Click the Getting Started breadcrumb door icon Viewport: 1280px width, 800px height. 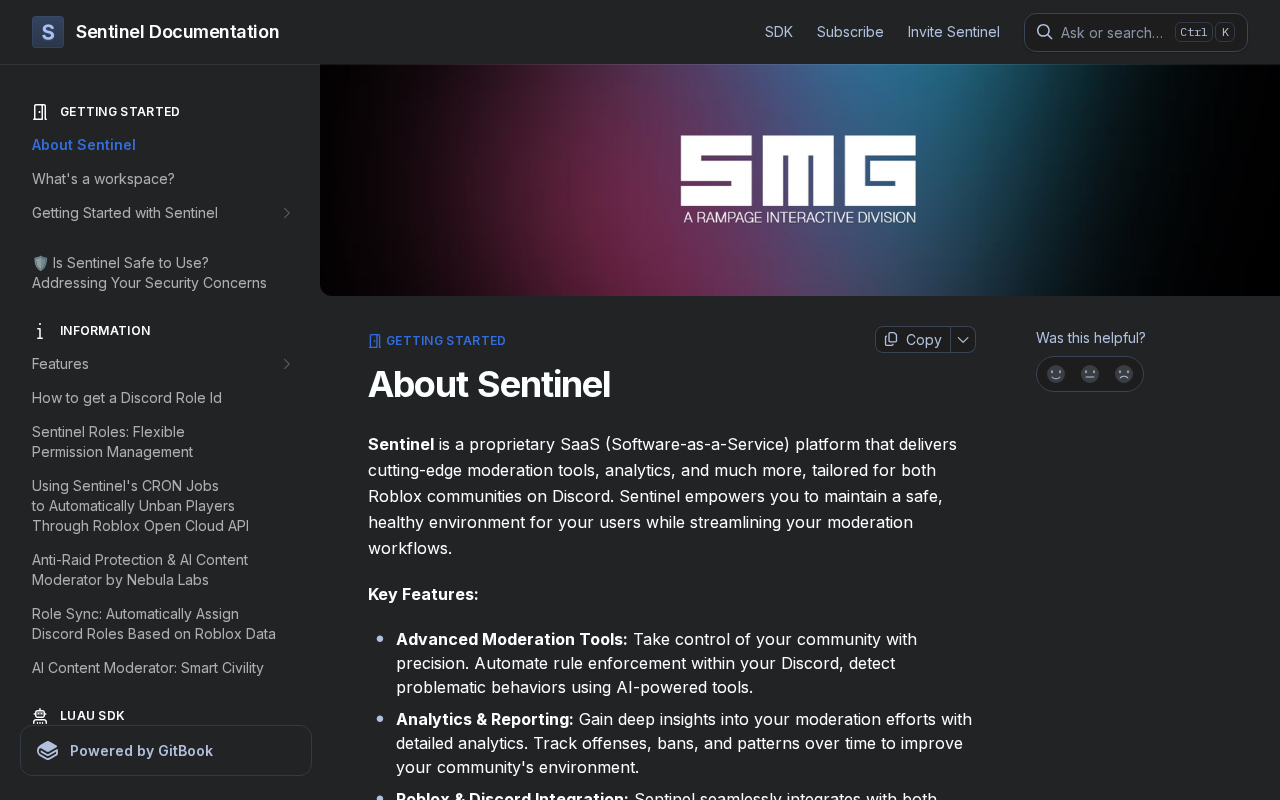(x=375, y=341)
